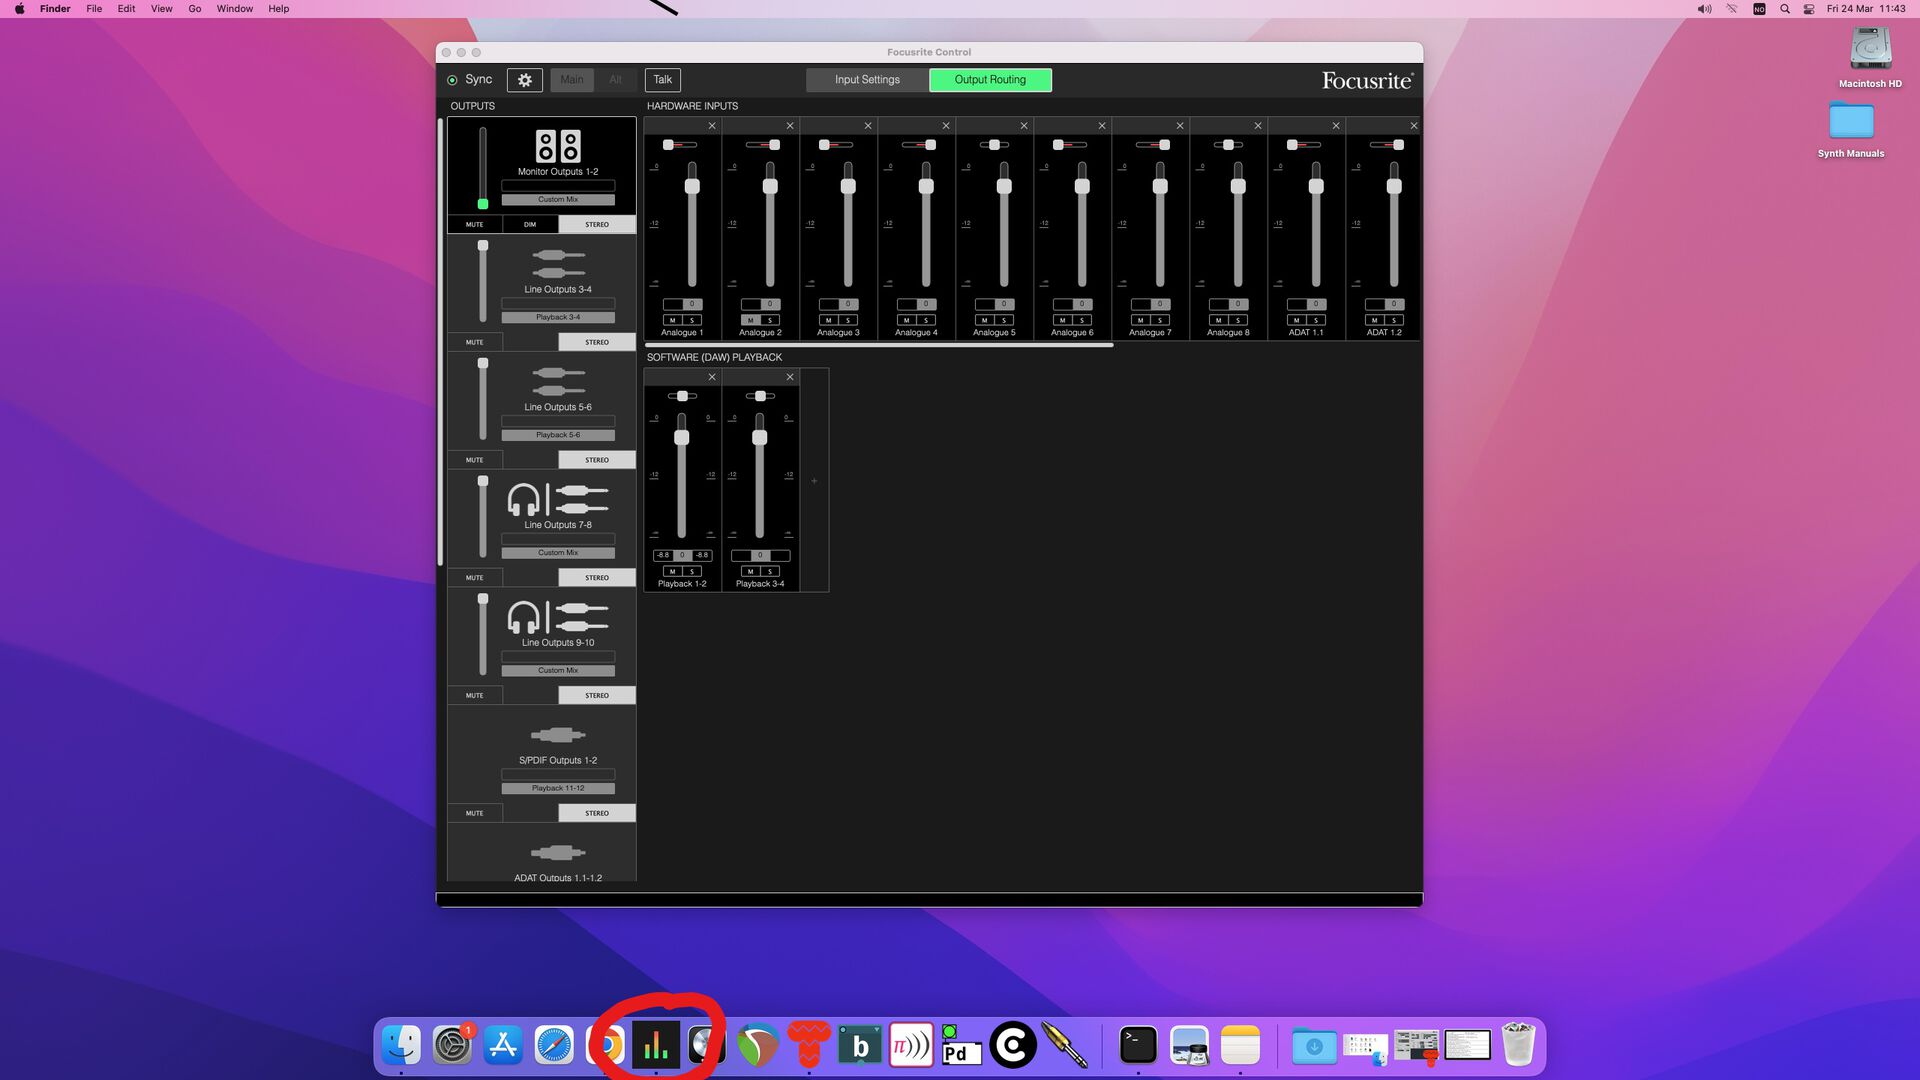This screenshot has width=1920, height=1080.
Task: Open Playback 5-6 source dropdown for Line Outputs 5-6
Action: pyautogui.click(x=558, y=436)
